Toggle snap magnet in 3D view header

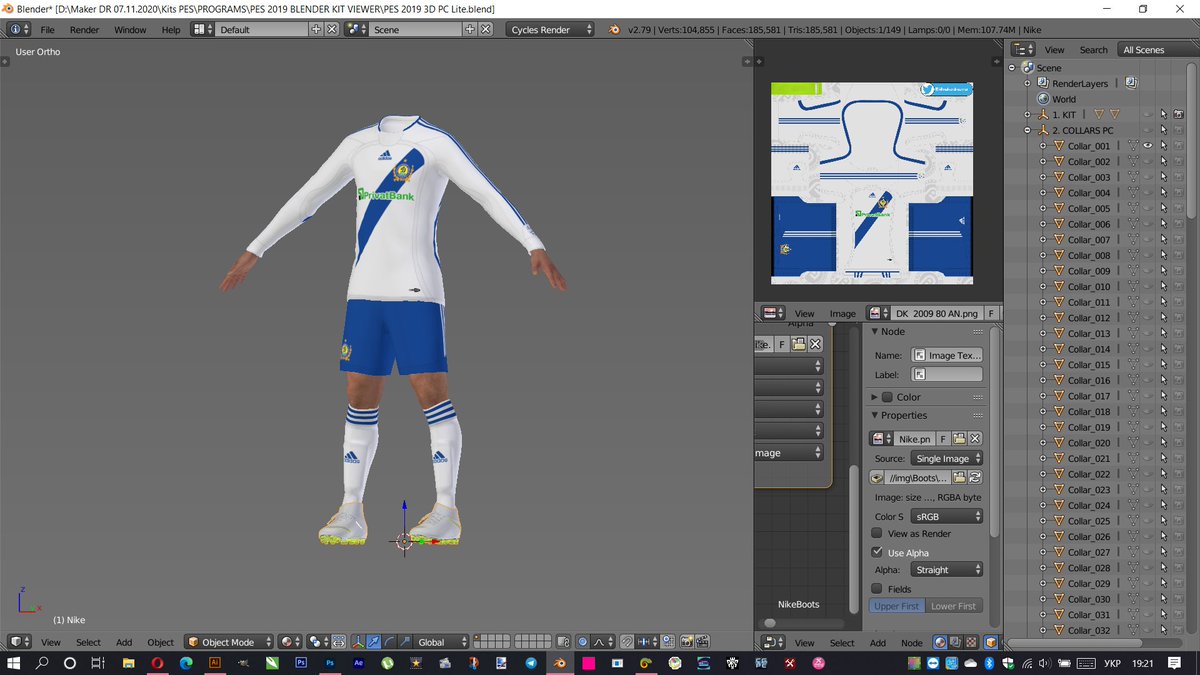click(x=627, y=642)
